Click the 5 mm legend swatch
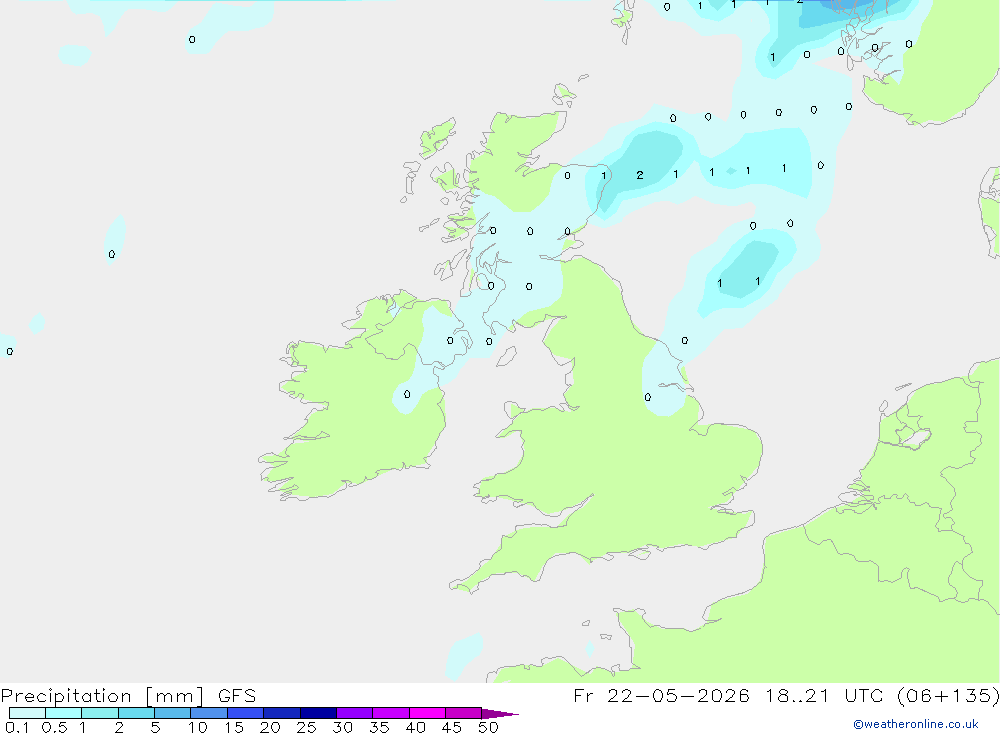Image resolution: width=1000 pixels, height=733 pixels. (172, 713)
